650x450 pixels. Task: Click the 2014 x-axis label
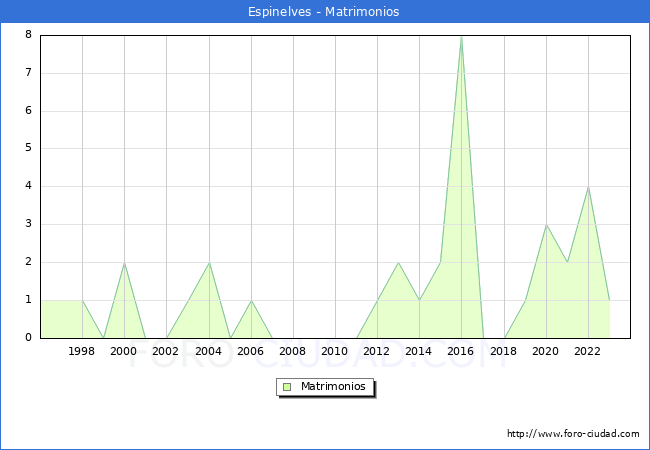pyautogui.click(x=419, y=351)
